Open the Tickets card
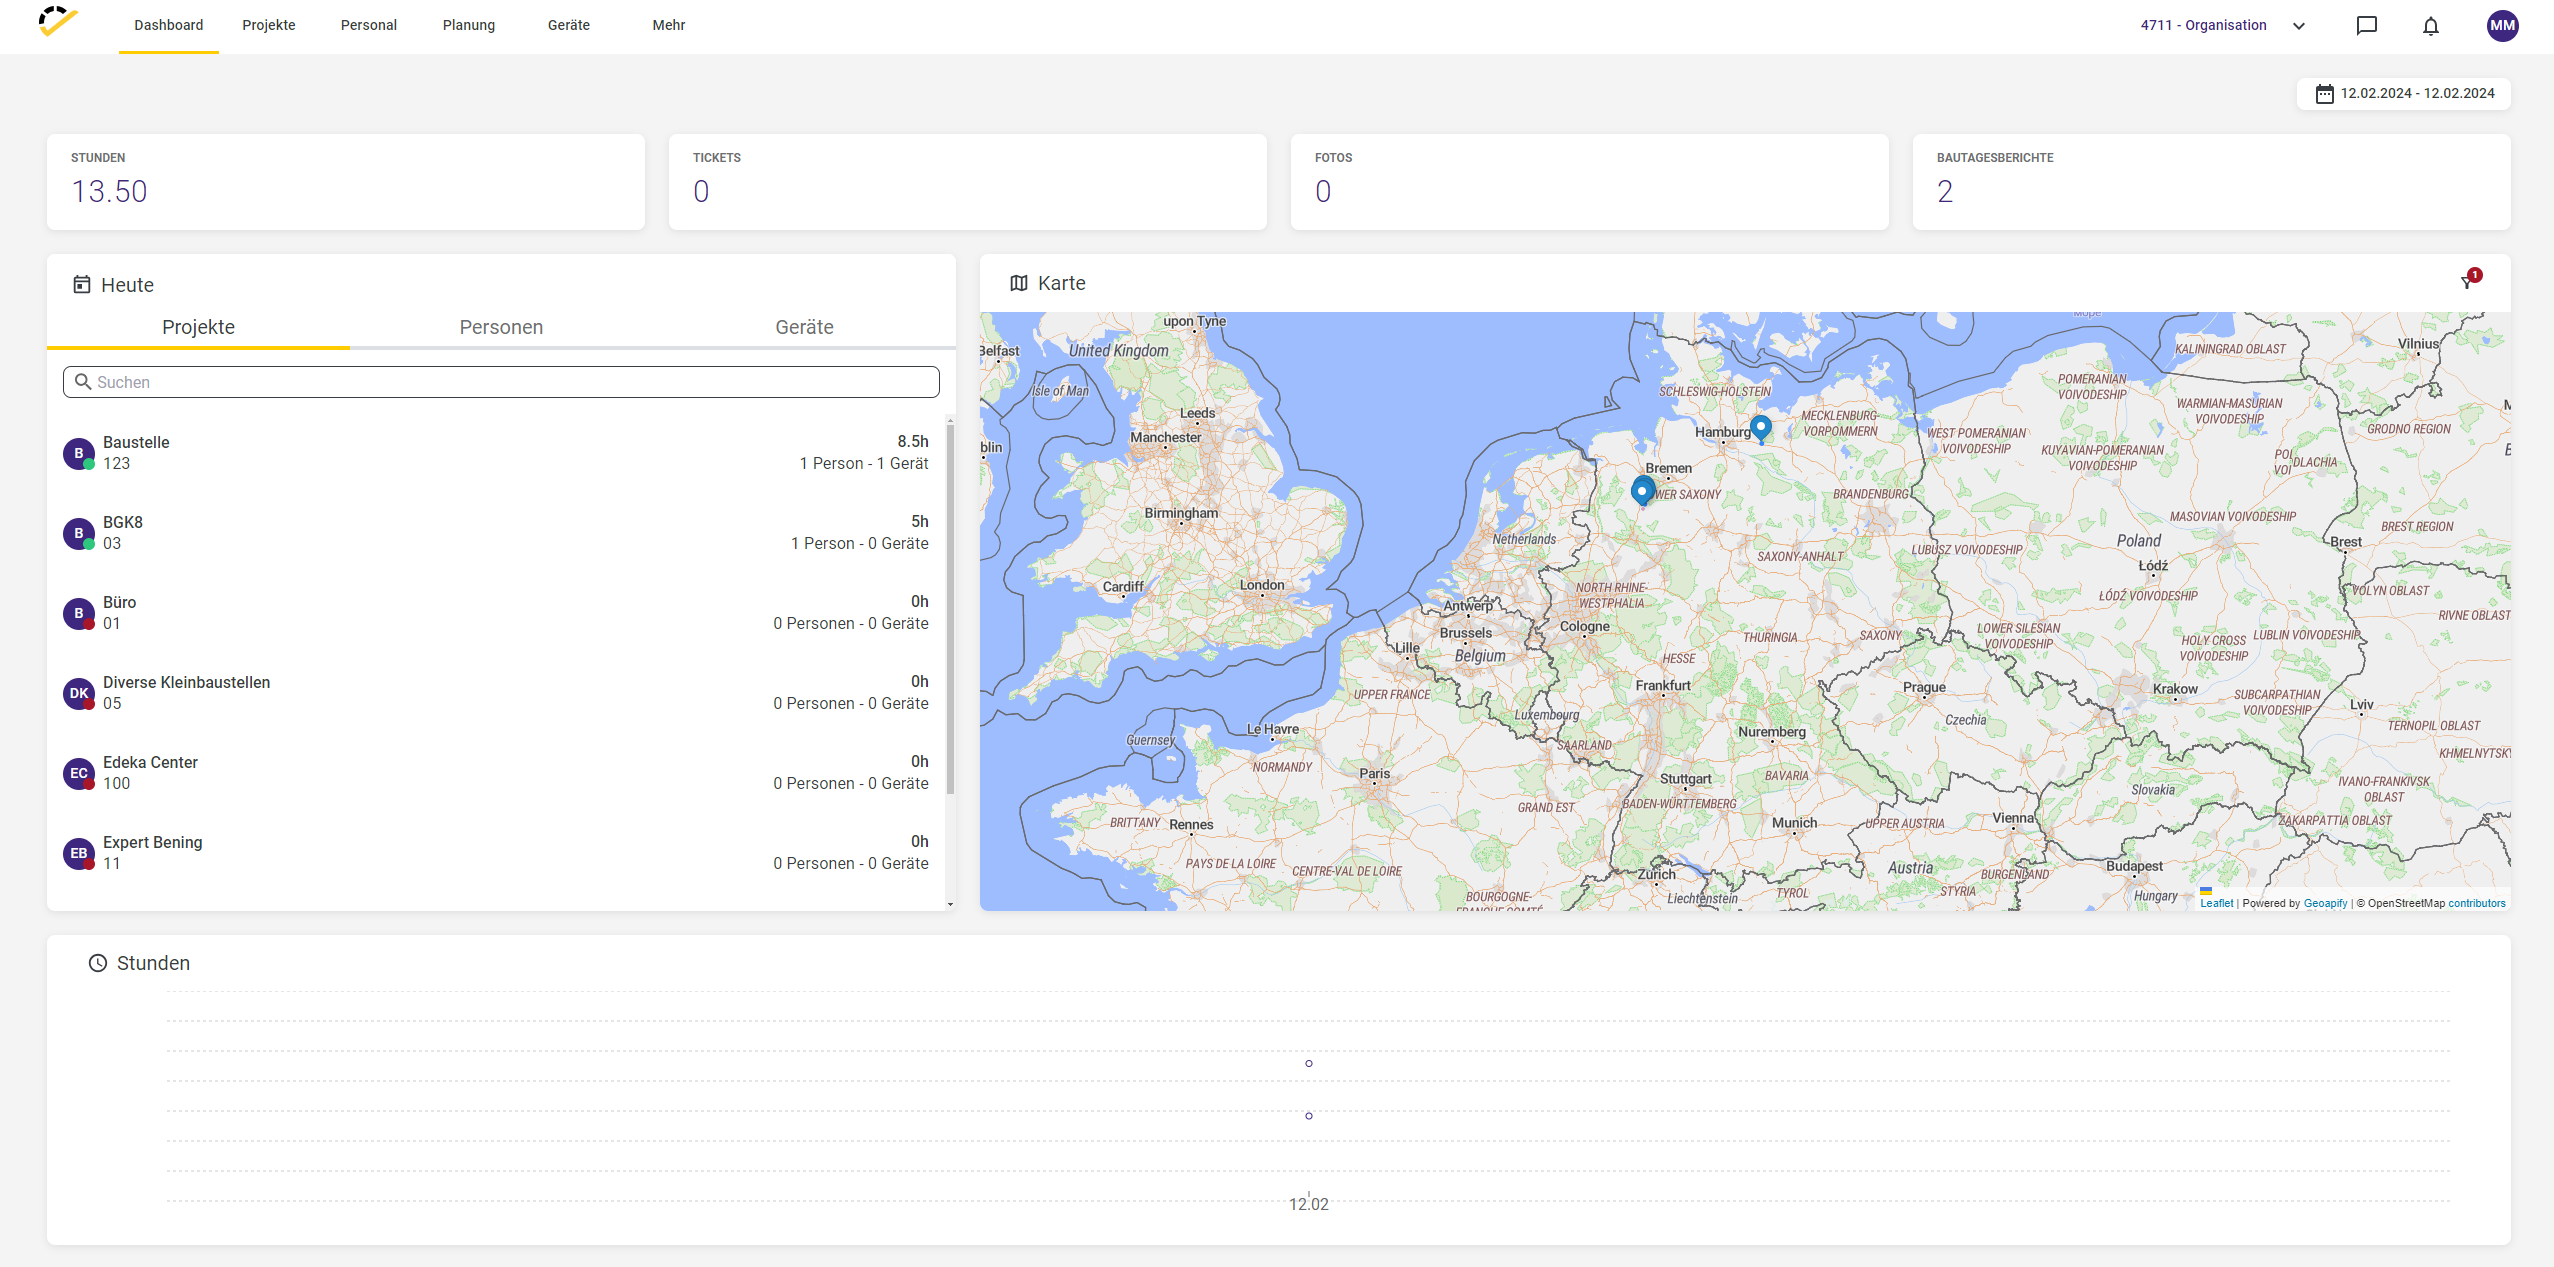The image size is (2554, 1267). click(968, 182)
